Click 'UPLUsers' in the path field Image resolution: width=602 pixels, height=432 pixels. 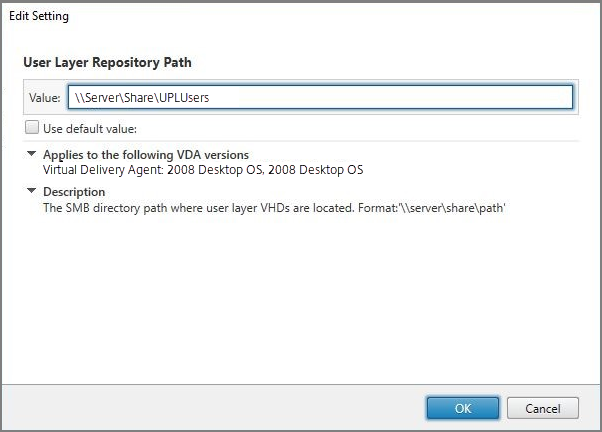tap(181, 98)
